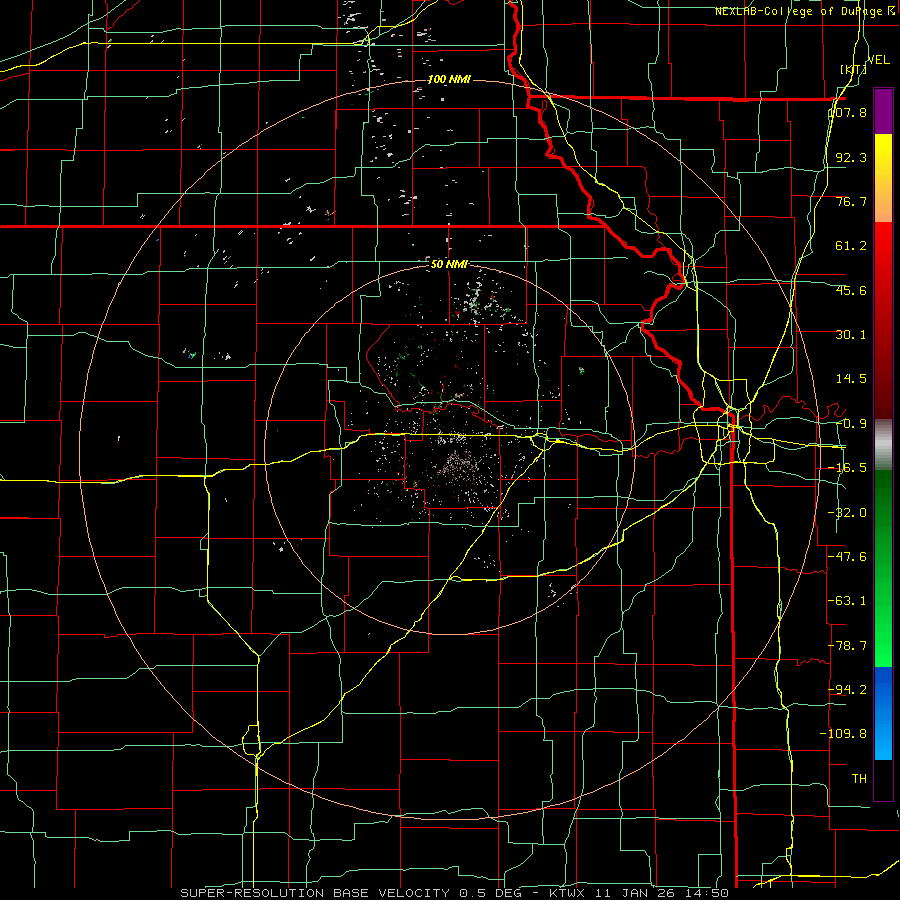Click the 50 NMI range ring label
Image resolution: width=900 pixels, height=900 pixels.
[449, 264]
